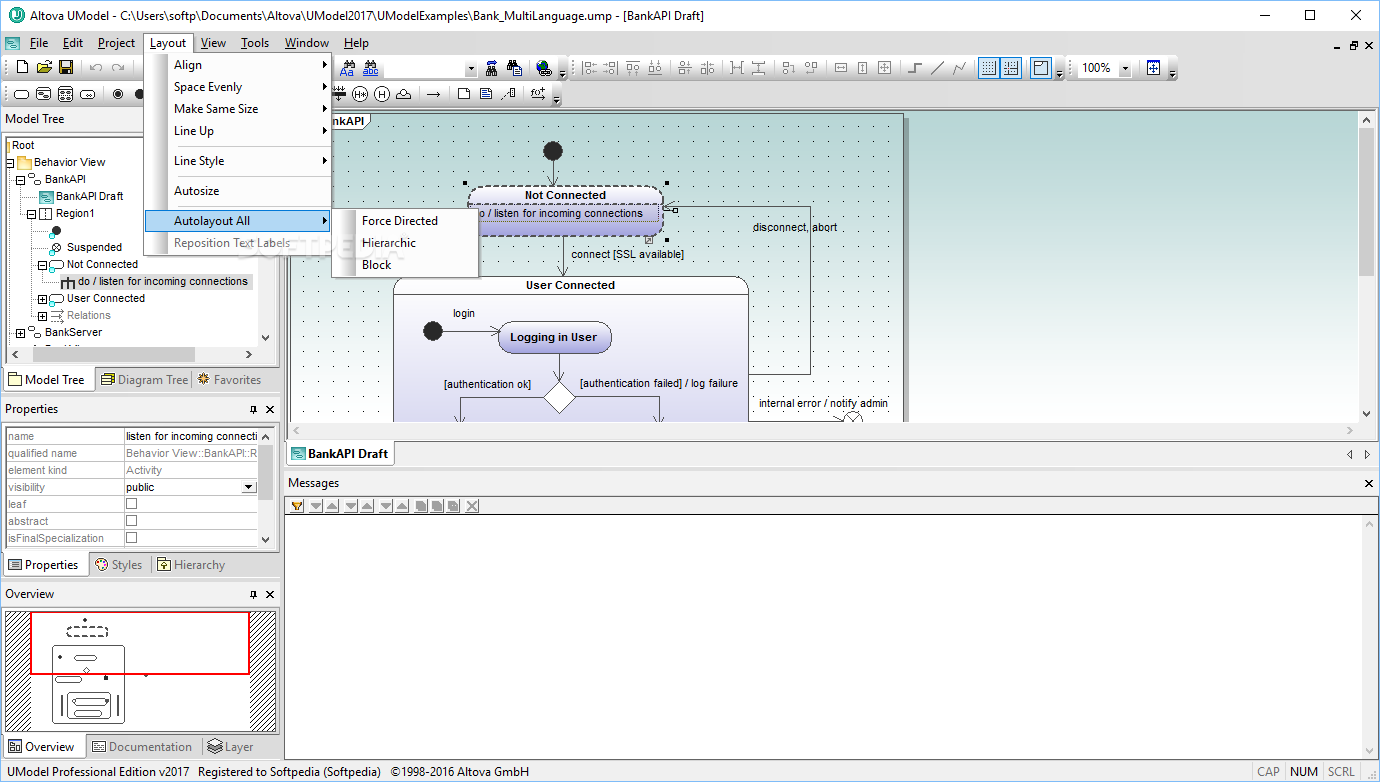The width and height of the screenshot is (1380, 782).
Task: Click the Overview red viewport rectangle
Action: tap(140, 643)
